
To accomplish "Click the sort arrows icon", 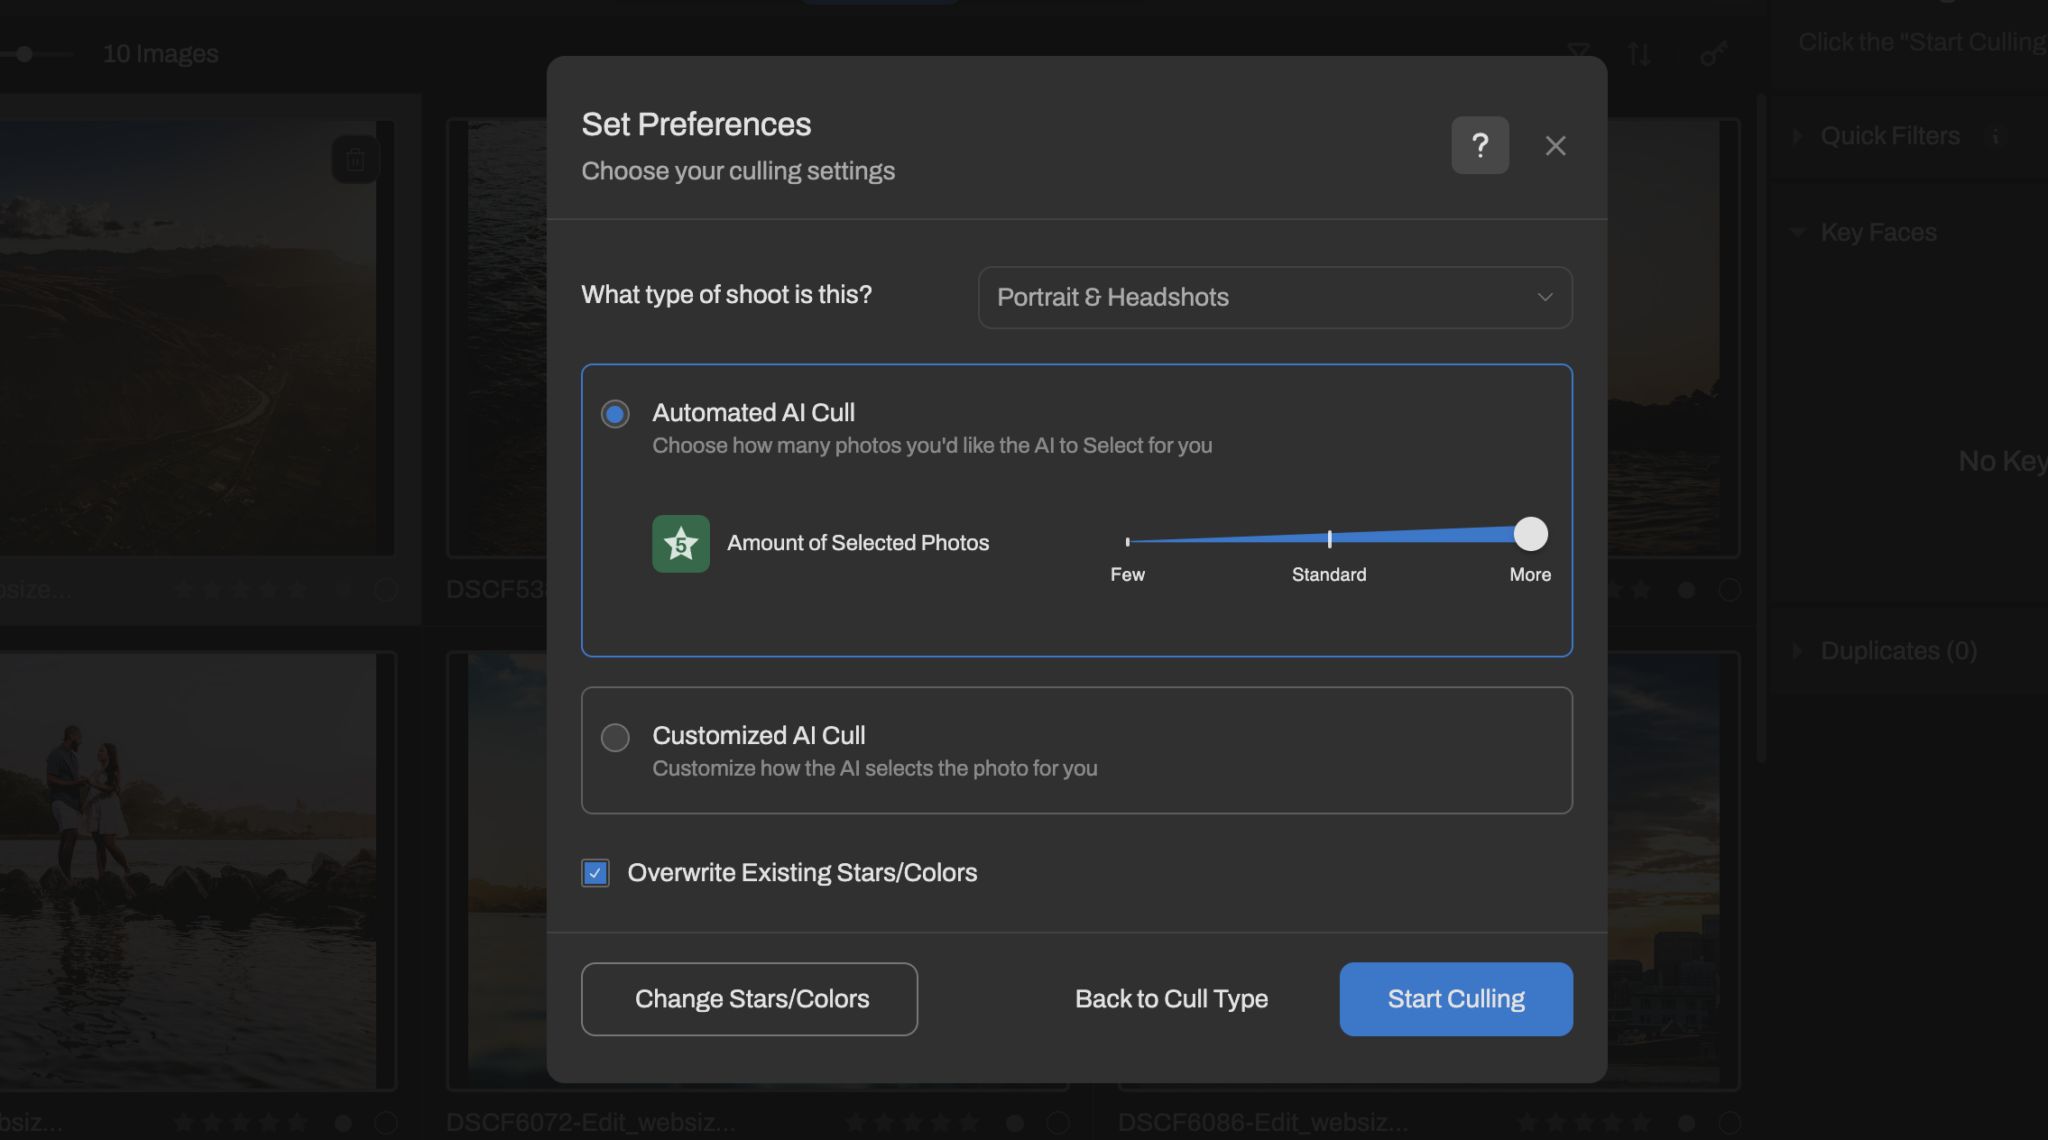I will click(x=1639, y=54).
